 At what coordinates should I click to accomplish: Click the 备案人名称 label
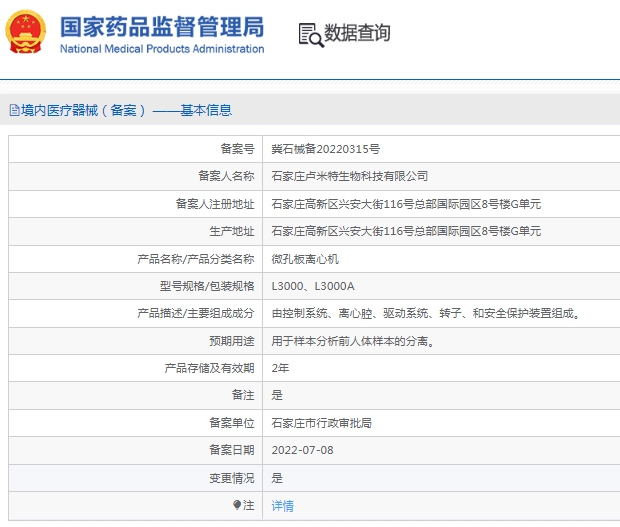pyautogui.click(x=226, y=176)
